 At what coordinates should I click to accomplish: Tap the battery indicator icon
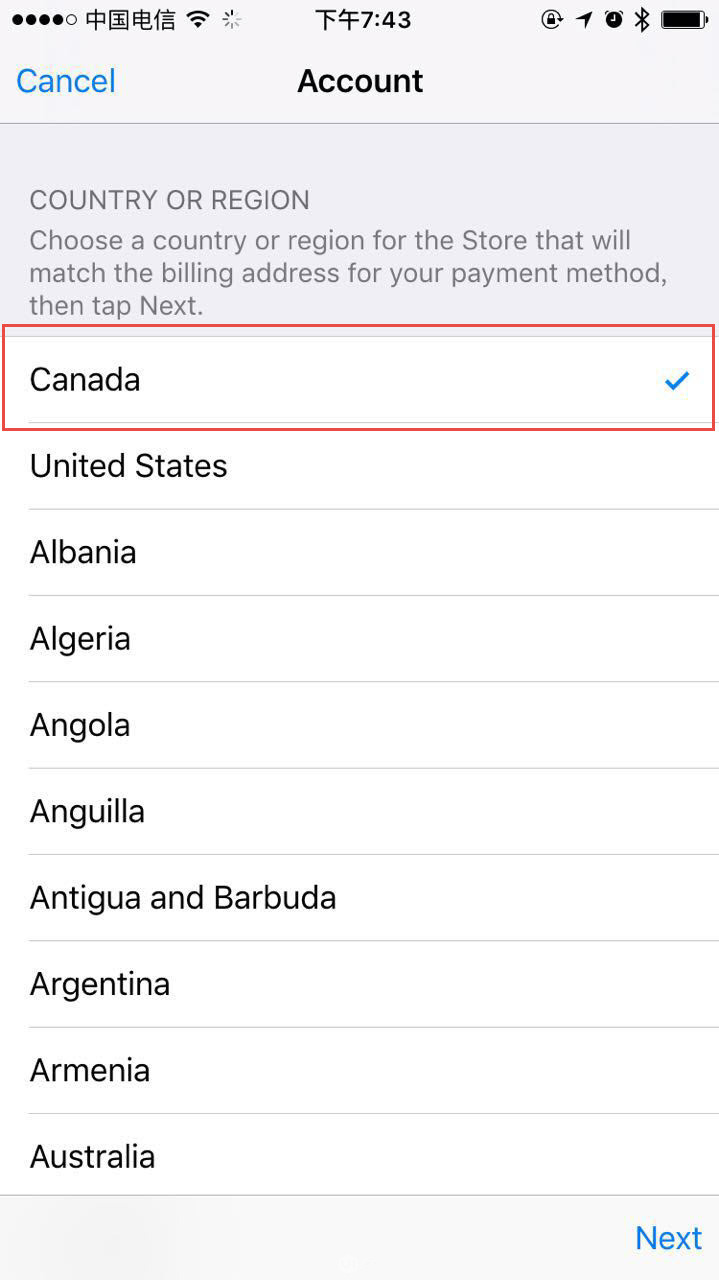coord(685,19)
